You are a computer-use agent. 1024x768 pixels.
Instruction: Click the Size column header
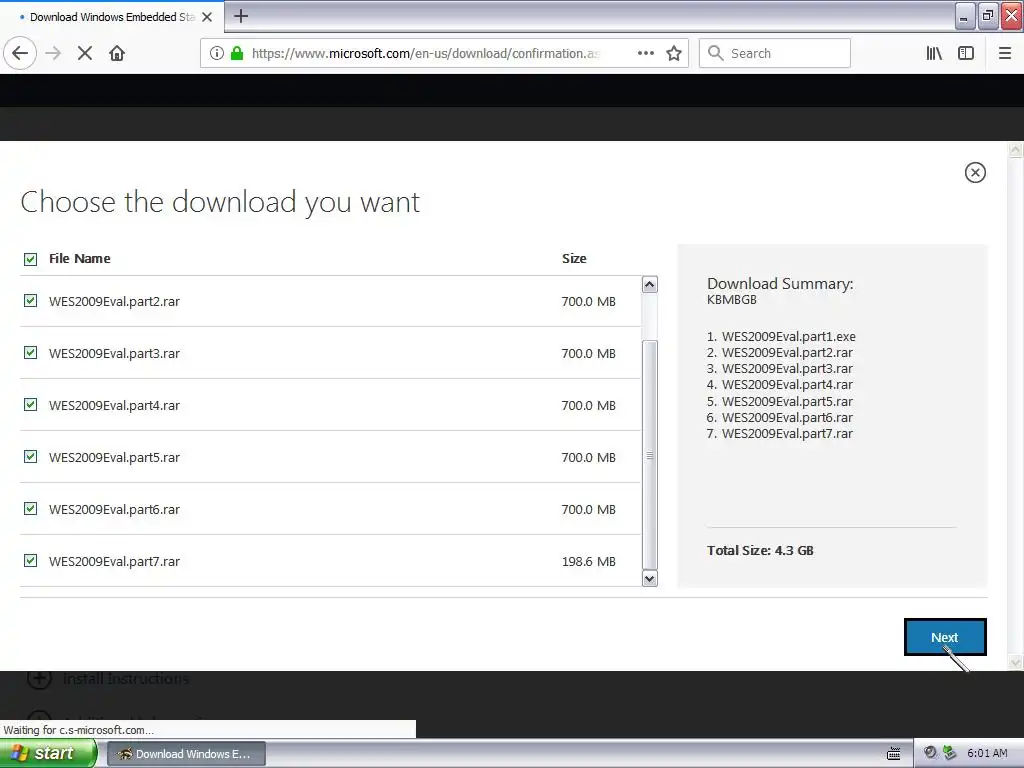(574, 258)
